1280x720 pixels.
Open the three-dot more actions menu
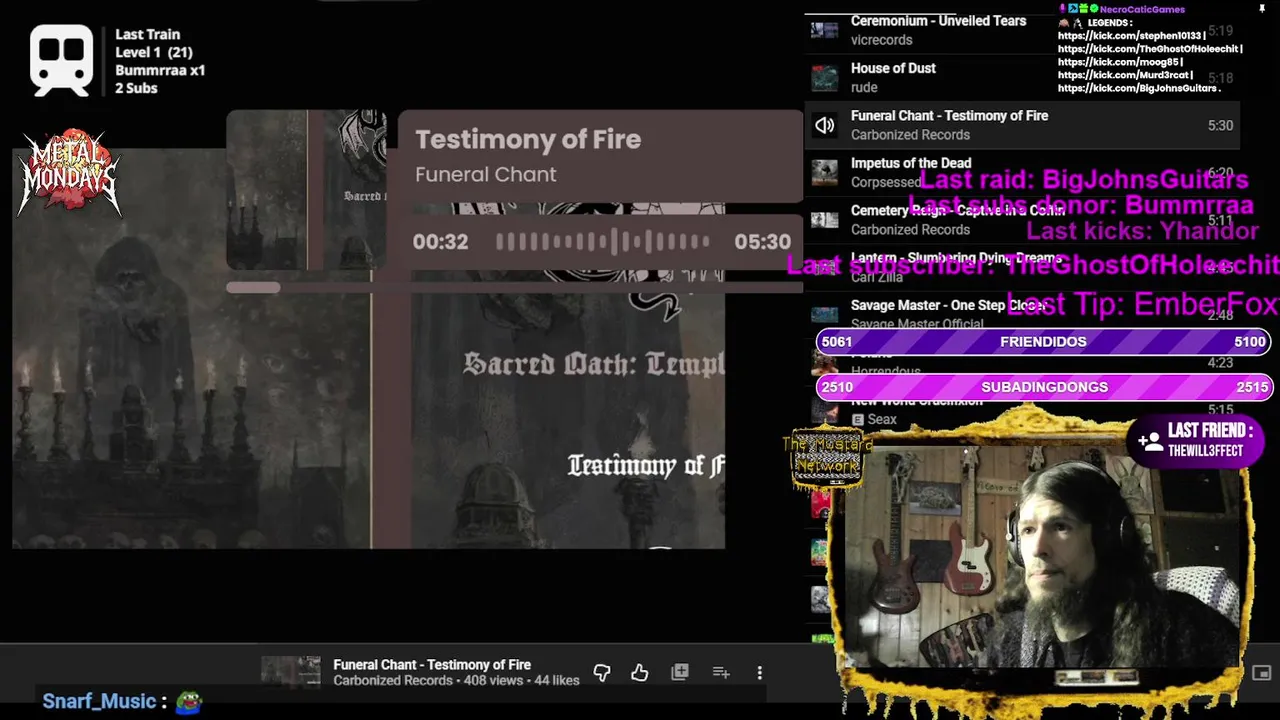[760, 673]
